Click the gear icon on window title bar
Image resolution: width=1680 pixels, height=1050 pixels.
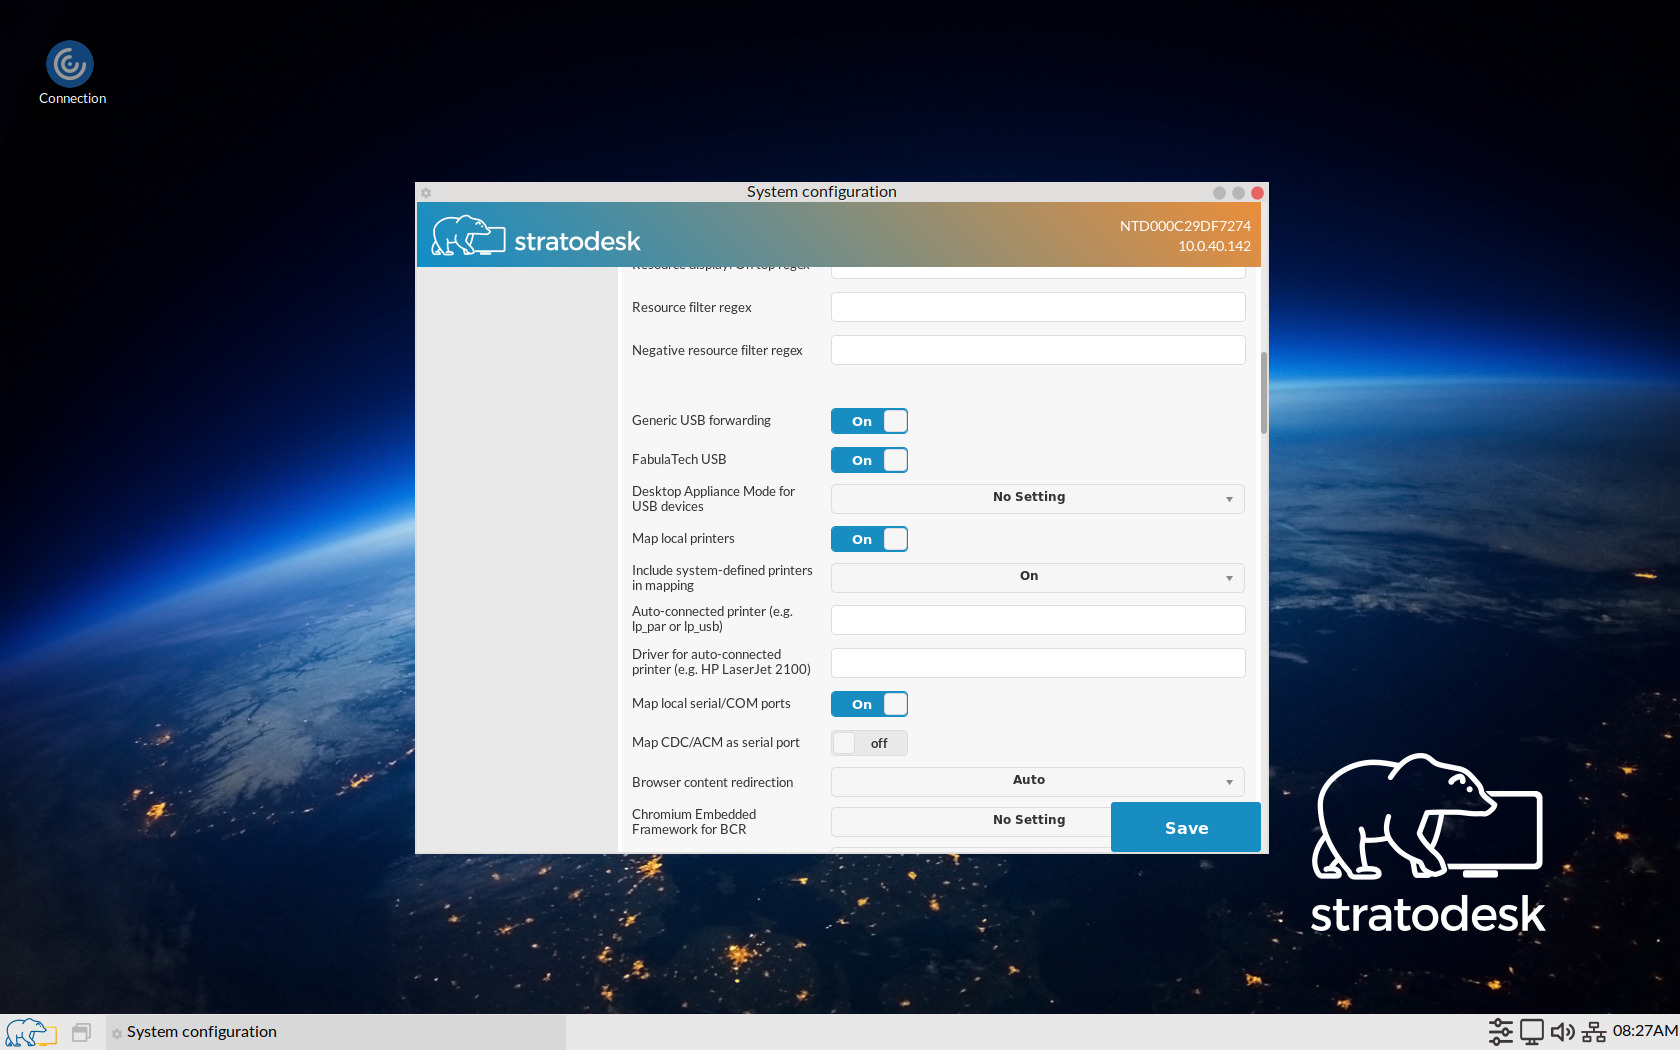coord(426,192)
